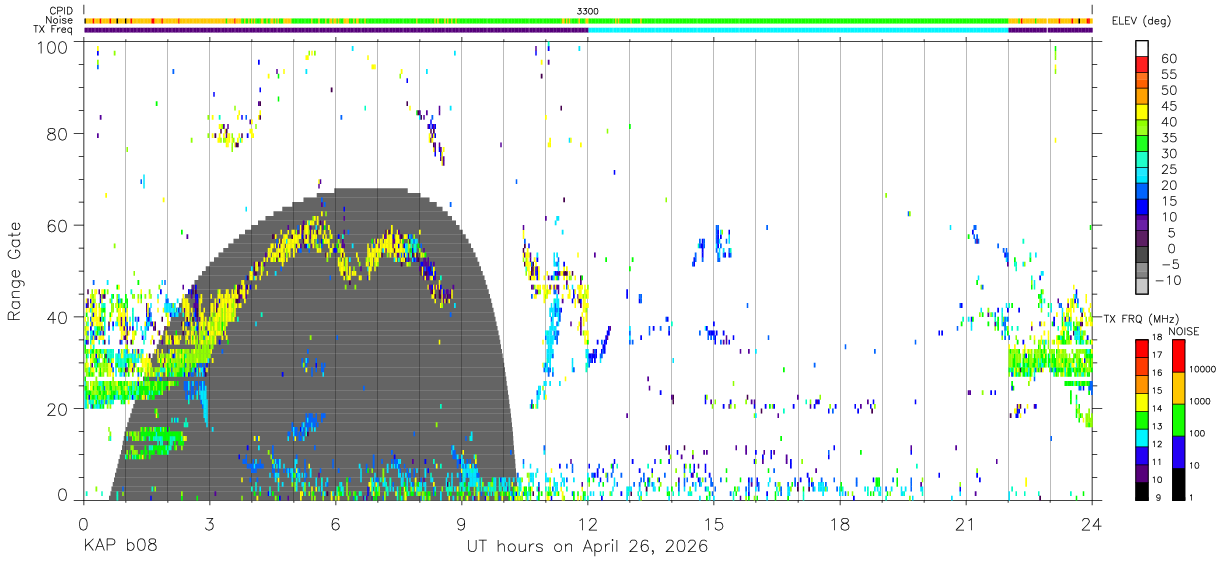Viewport: 1228px width, 567px height.
Task: Click the "ELEV (deg)" legend title
Action: click(x=1141, y=21)
